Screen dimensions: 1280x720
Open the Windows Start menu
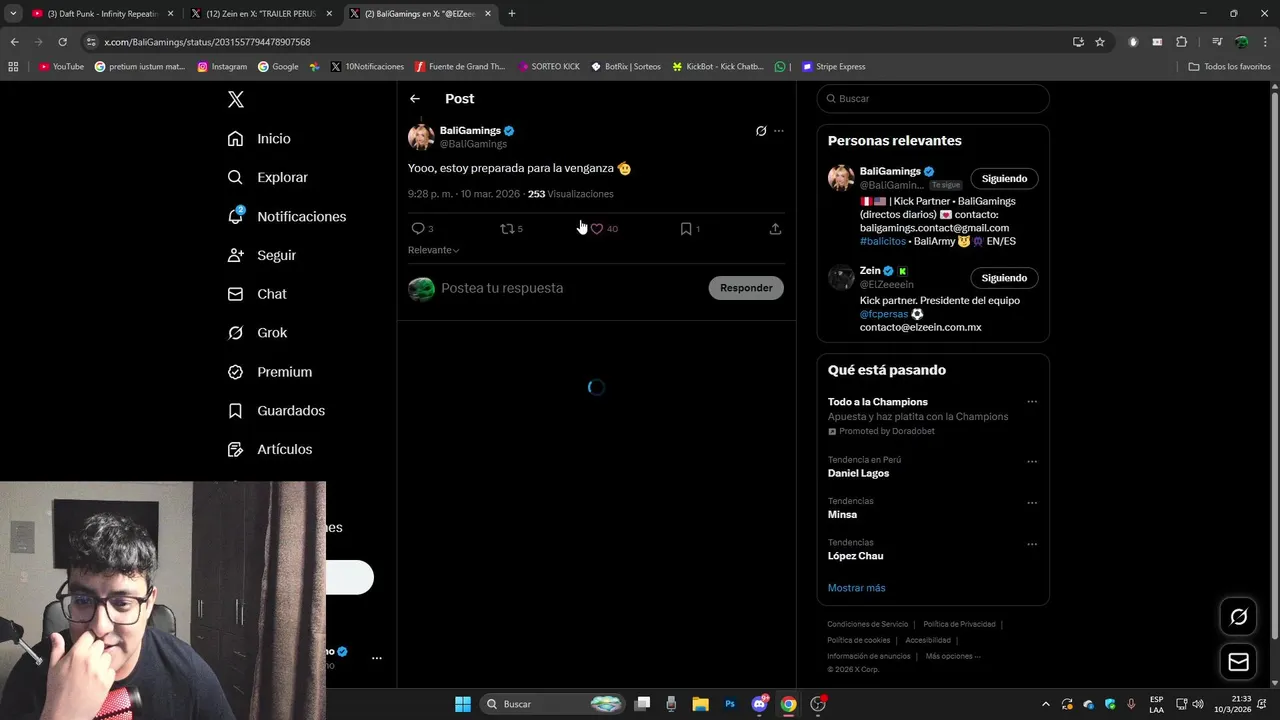(x=463, y=704)
